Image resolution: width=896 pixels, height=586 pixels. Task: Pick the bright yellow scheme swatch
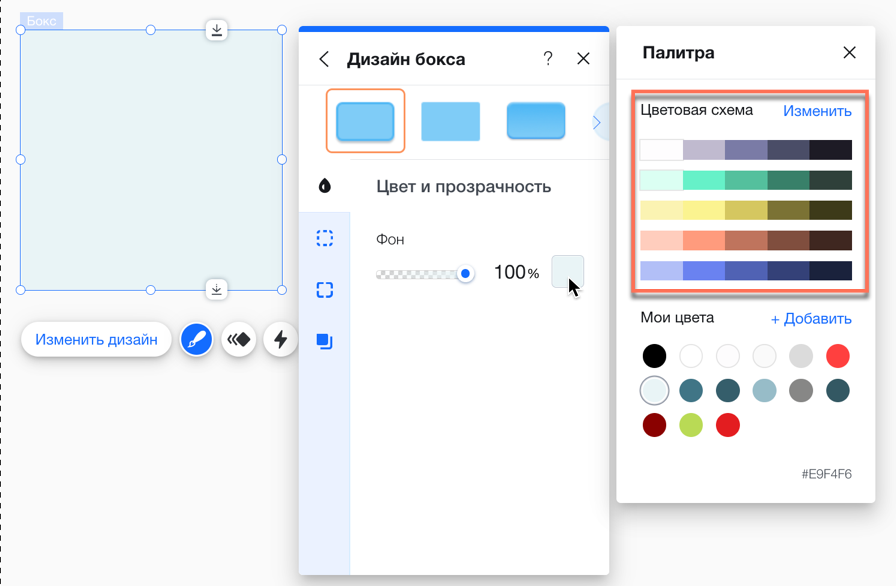point(704,210)
